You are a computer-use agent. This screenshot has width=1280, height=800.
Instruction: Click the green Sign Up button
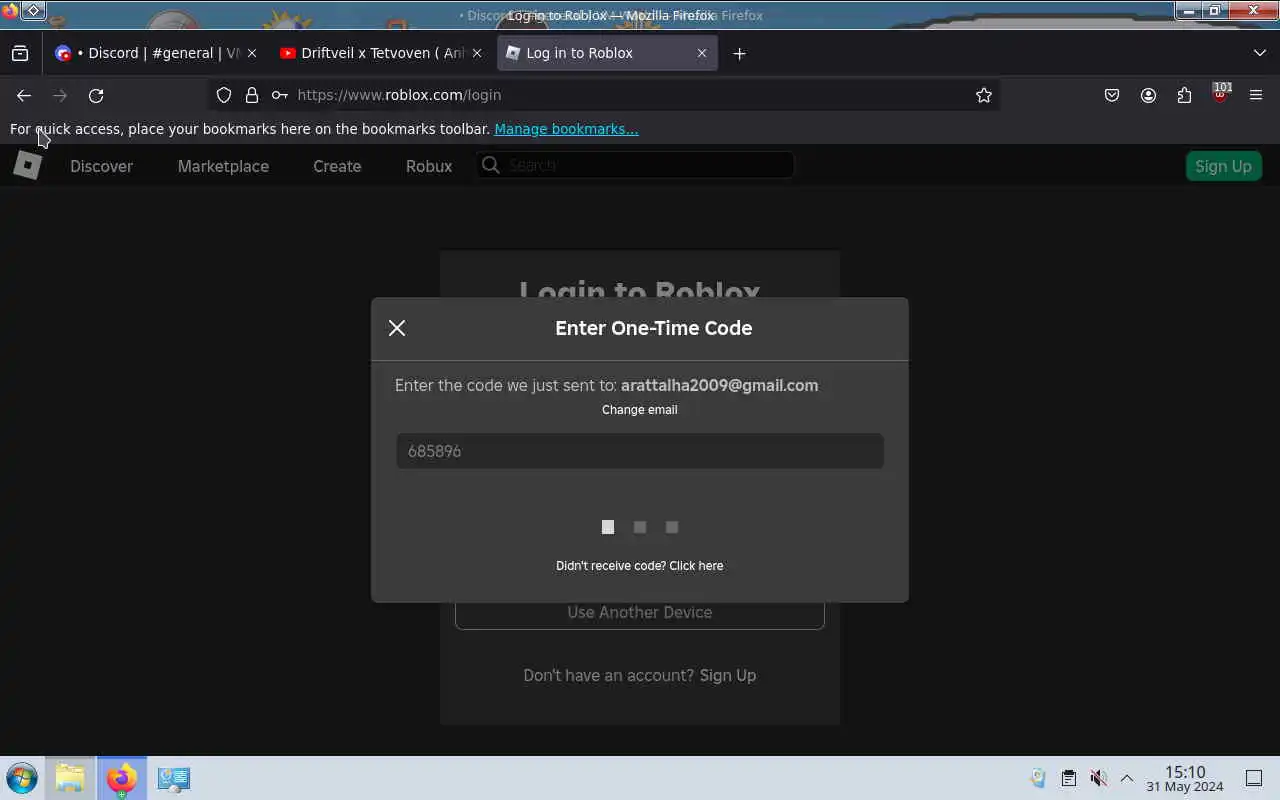(1223, 166)
